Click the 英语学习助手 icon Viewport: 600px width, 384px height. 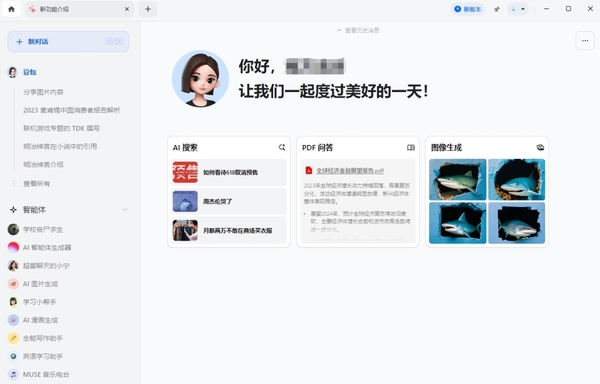pyautogui.click(x=13, y=356)
